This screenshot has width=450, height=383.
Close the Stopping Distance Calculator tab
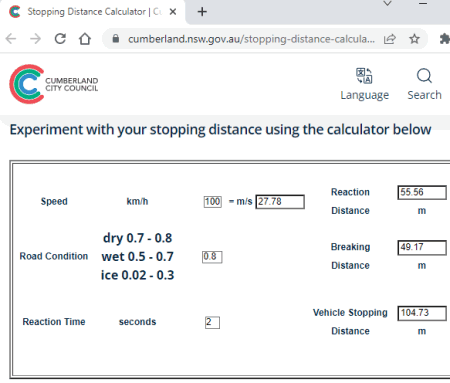coord(173,12)
